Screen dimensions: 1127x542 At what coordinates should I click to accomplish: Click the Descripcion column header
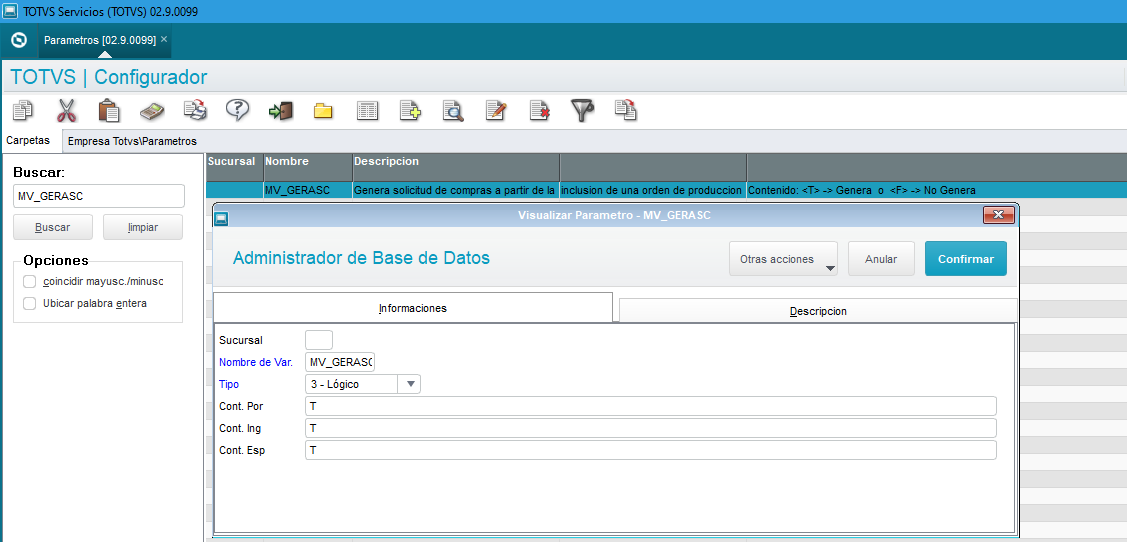[x=456, y=167]
